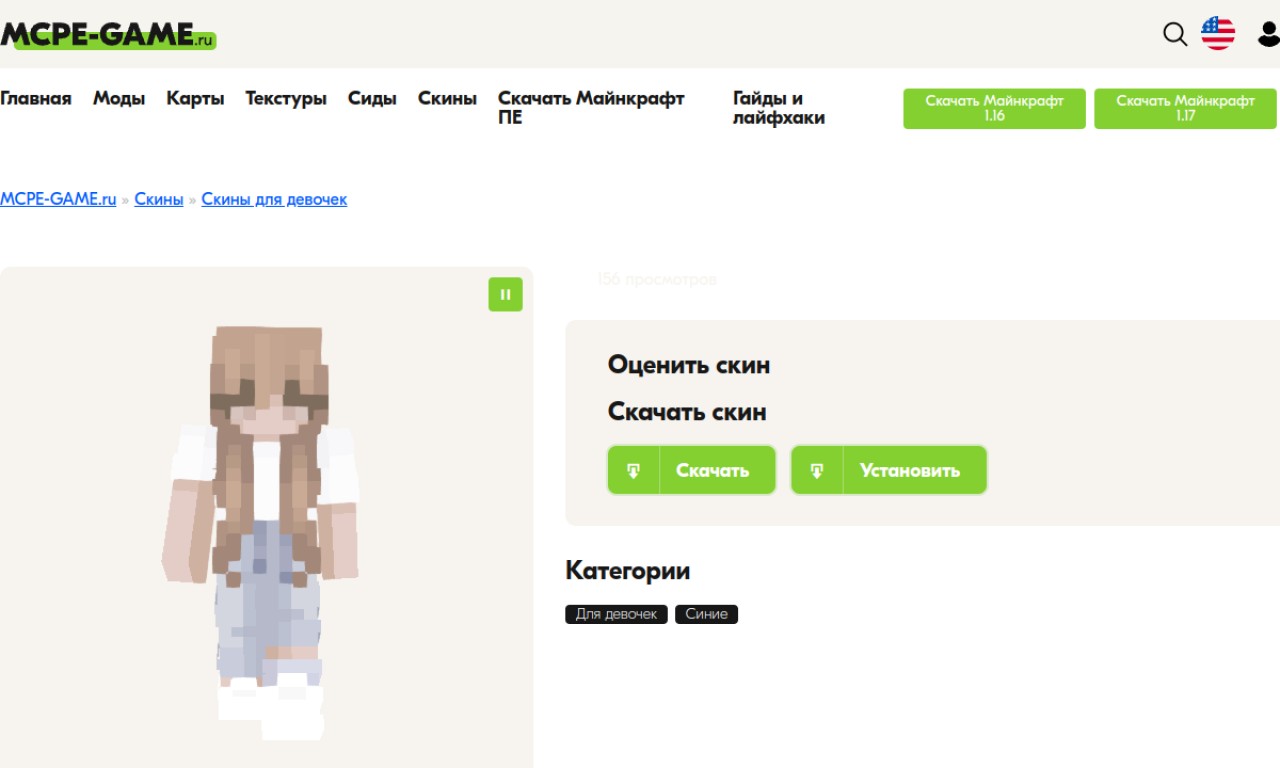
Task: Open the Скины menu item
Action: [447, 98]
